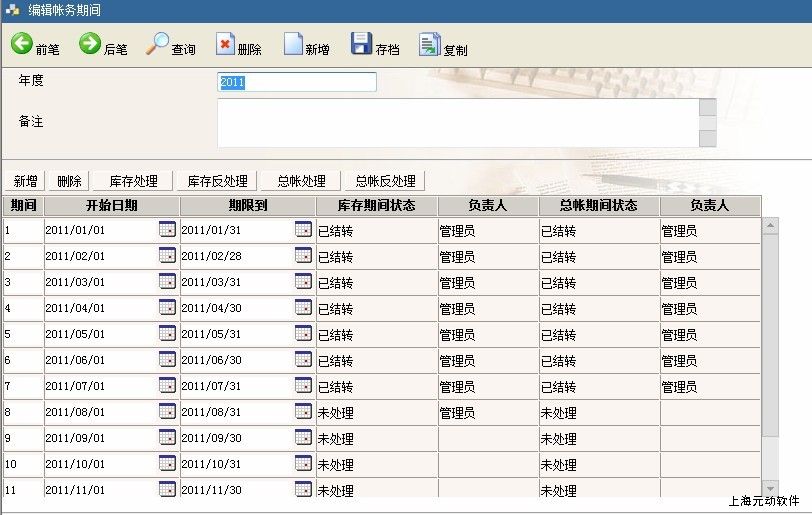Click the grid 删除 delete-row button
Viewport: 812px width, 515px height.
click(x=69, y=181)
